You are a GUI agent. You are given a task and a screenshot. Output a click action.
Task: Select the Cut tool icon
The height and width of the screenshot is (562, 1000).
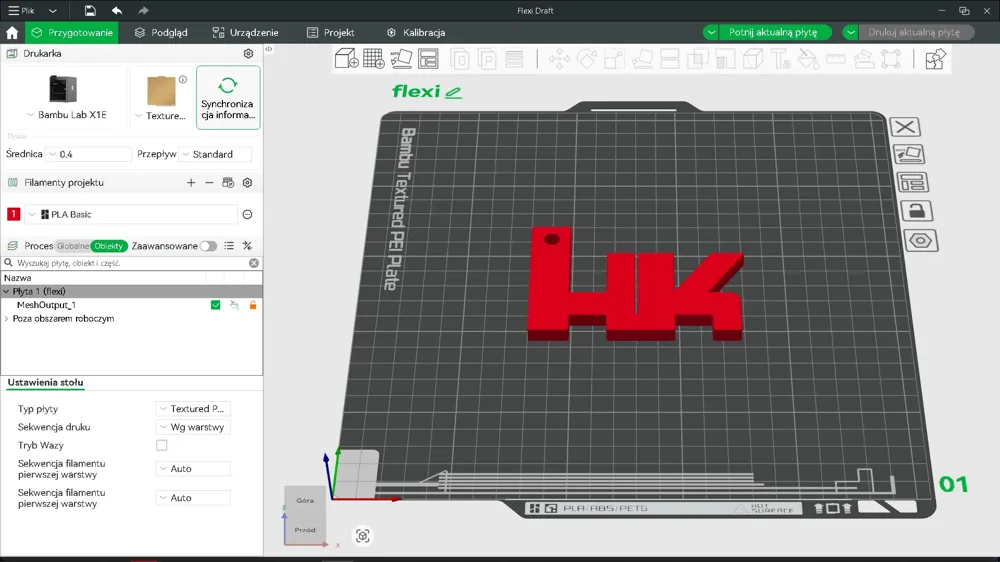(670, 59)
